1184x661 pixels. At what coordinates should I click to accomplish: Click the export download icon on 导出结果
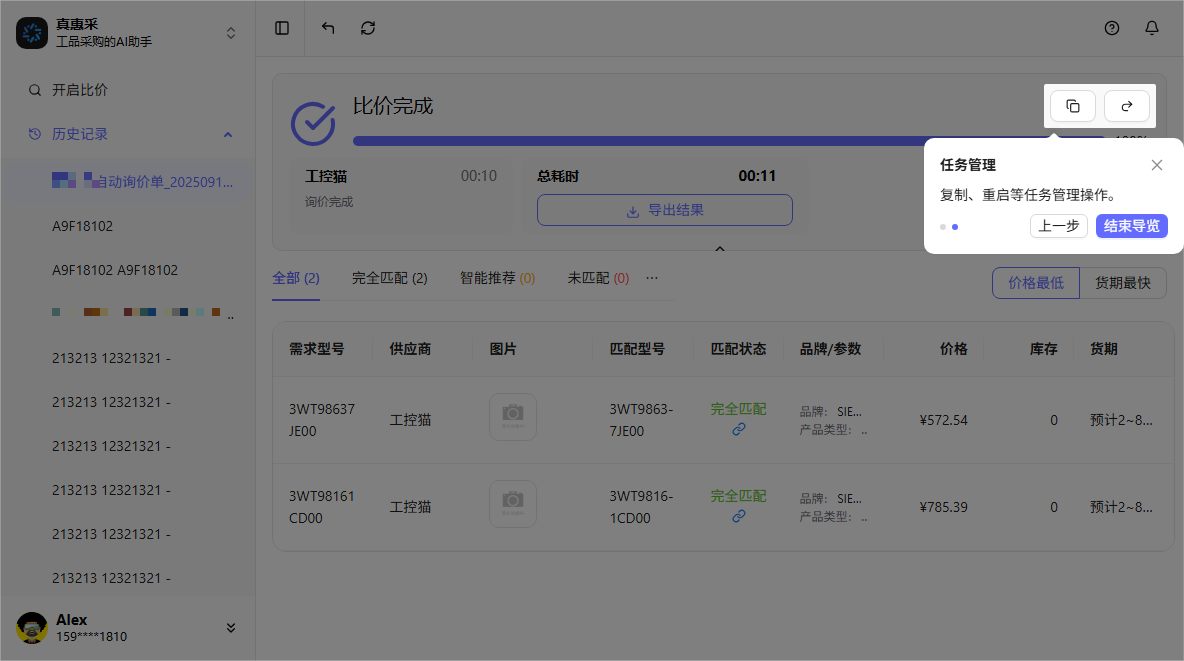click(633, 211)
